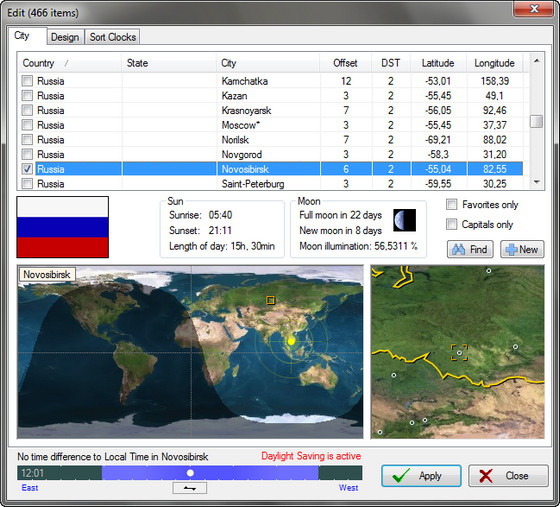The height and width of the screenshot is (507, 560).
Task: Apply changes with the Apply button
Action: pos(421,476)
